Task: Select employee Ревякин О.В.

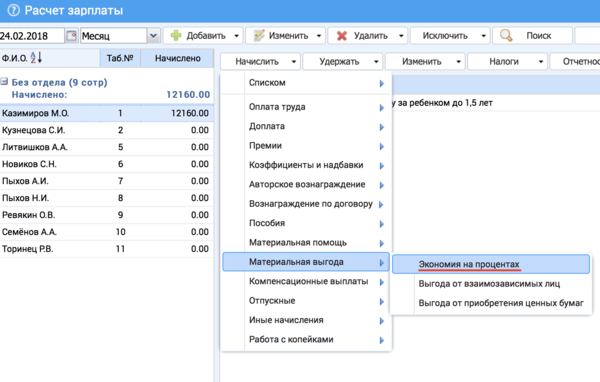Action: pos(106,215)
